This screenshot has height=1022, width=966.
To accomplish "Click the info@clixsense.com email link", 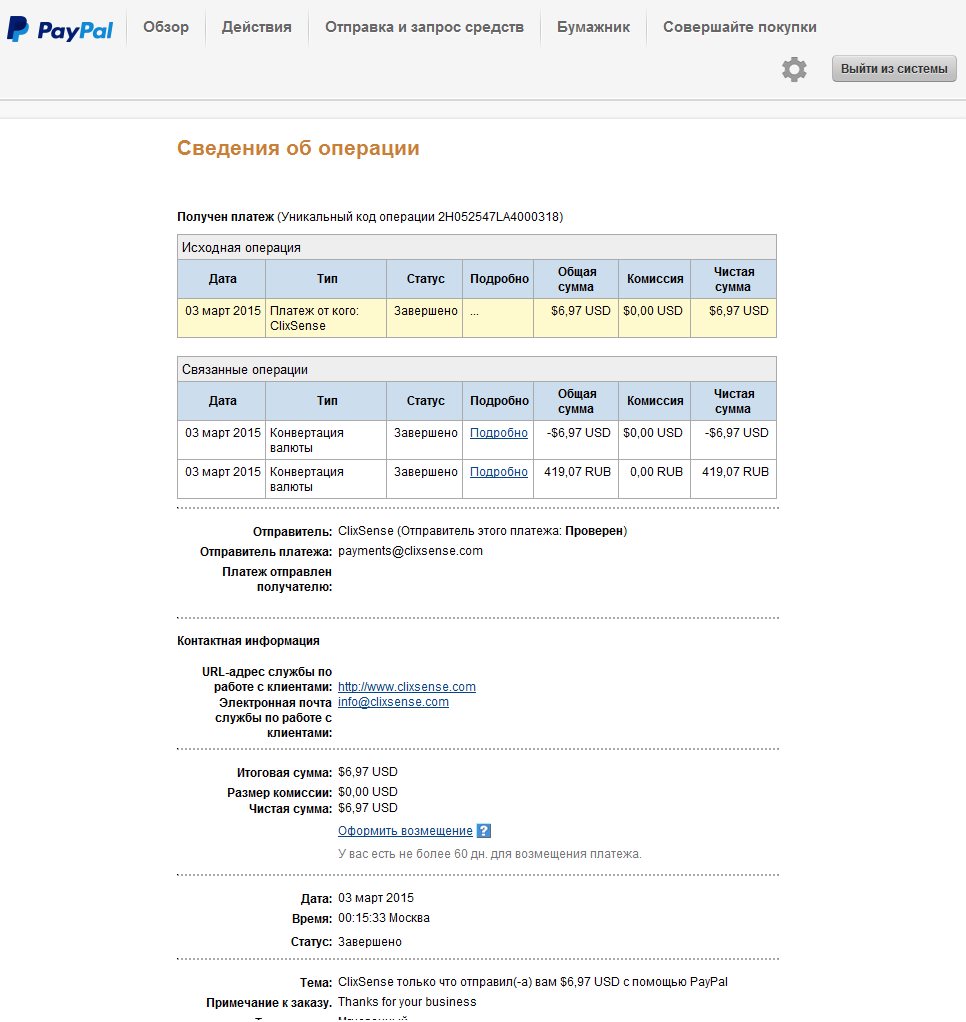I will [393, 702].
